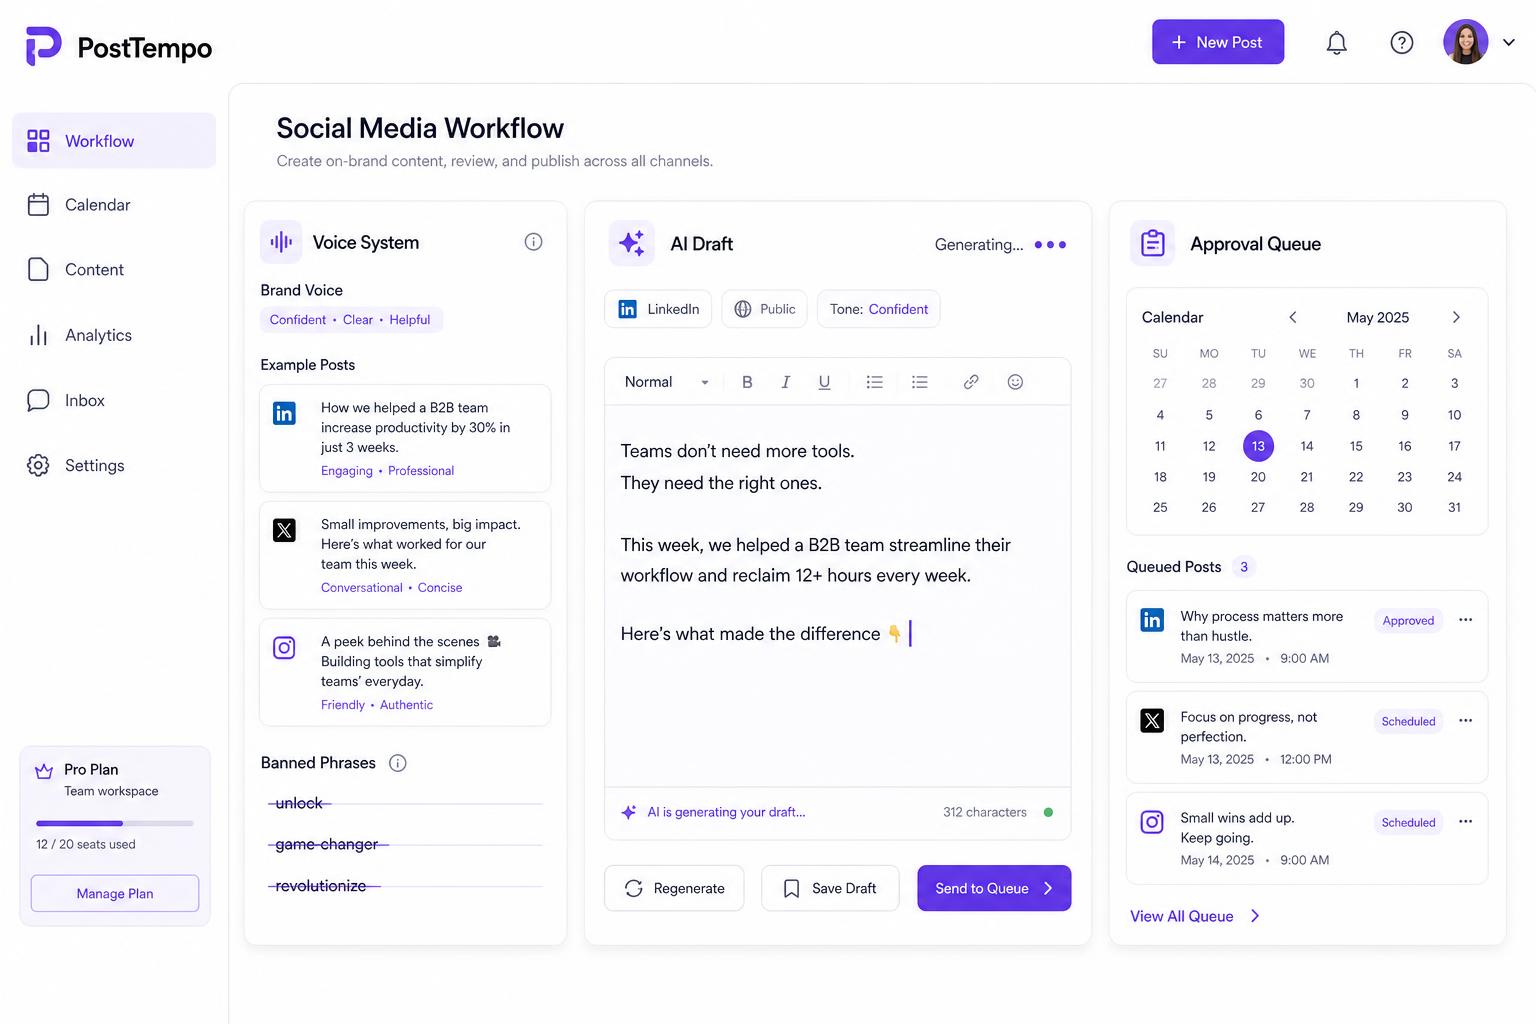This screenshot has height=1024, width=1536.
Task: Click the banned phrase 'game-changer'
Action: tap(327, 844)
